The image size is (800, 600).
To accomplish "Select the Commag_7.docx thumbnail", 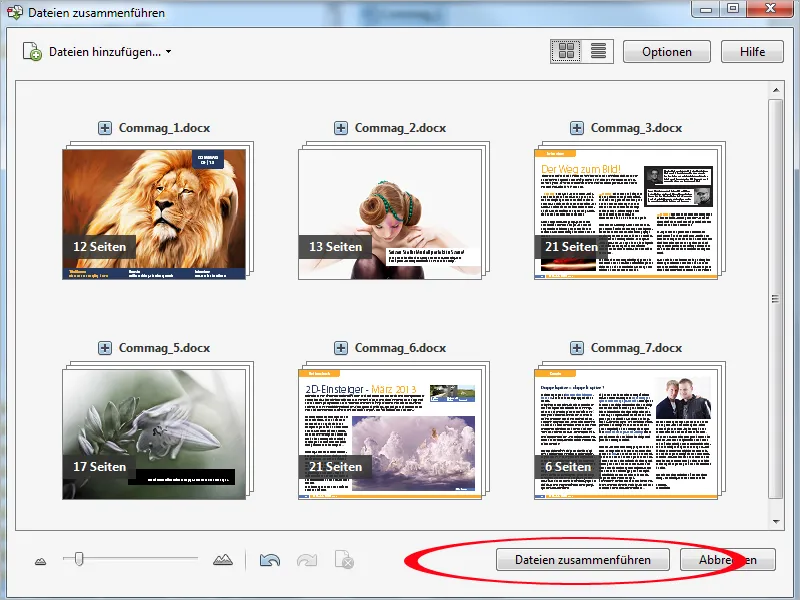I will pyautogui.click(x=626, y=434).
